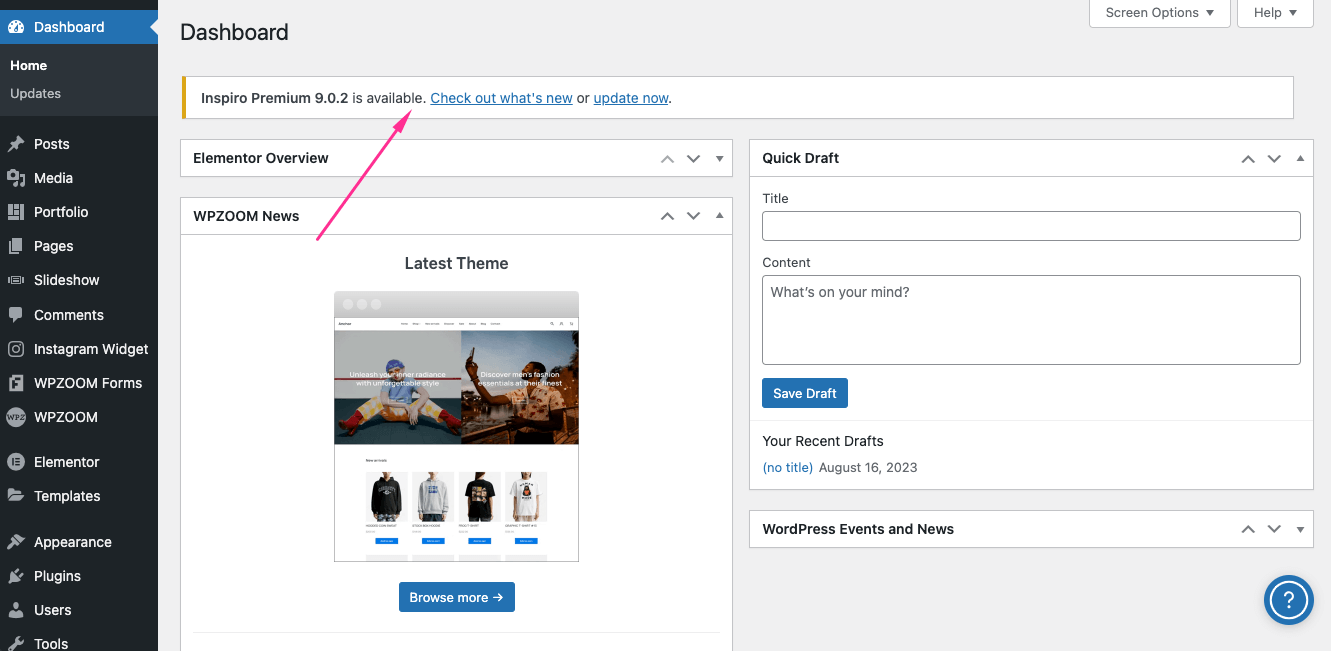The width and height of the screenshot is (1331, 651).
Task: Move Elementor Overview widget down
Action: click(693, 159)
